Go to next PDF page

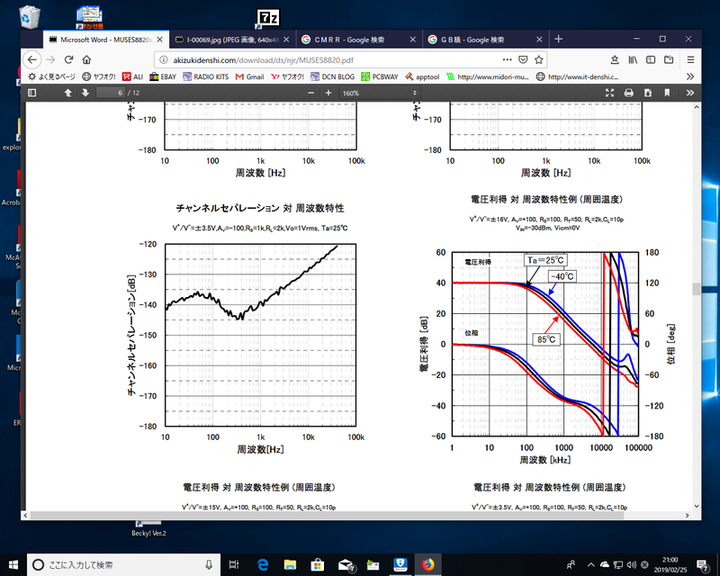(85, 92)
